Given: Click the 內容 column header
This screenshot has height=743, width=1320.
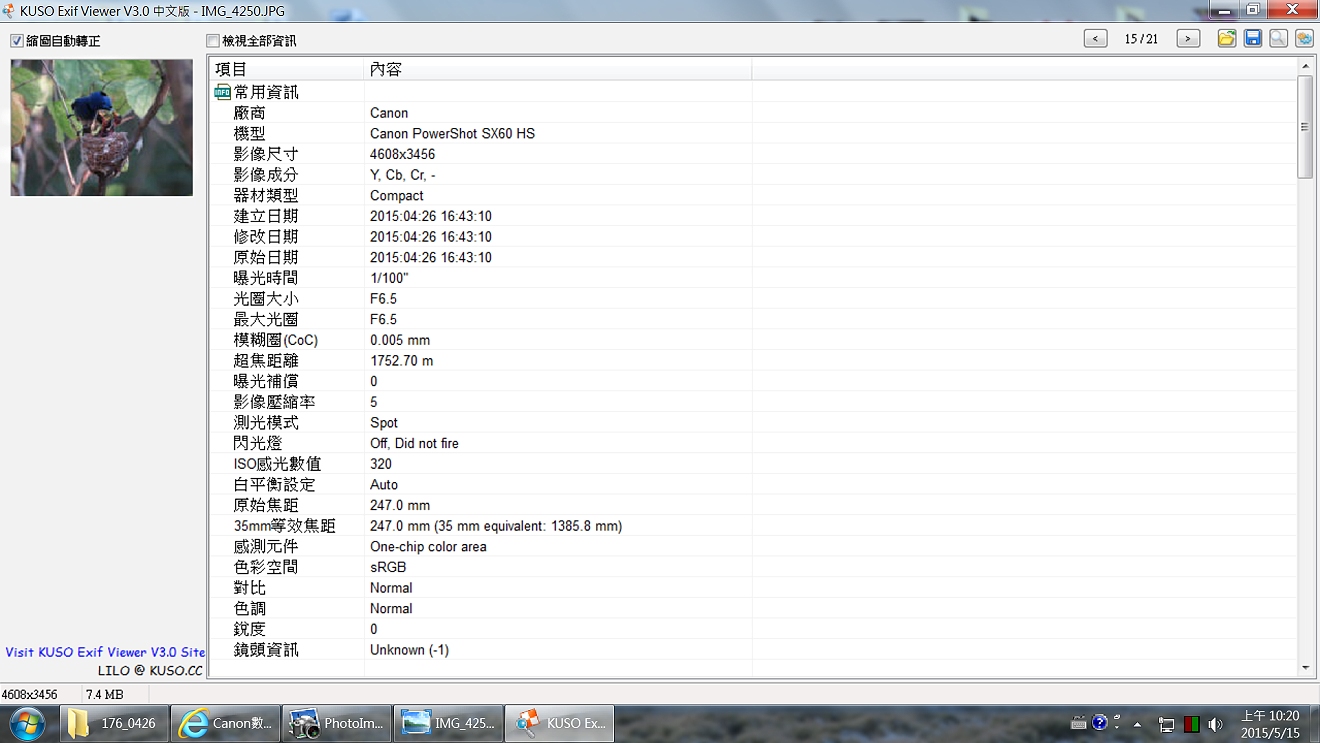Looking at the screenshot, I should [558, 69].
